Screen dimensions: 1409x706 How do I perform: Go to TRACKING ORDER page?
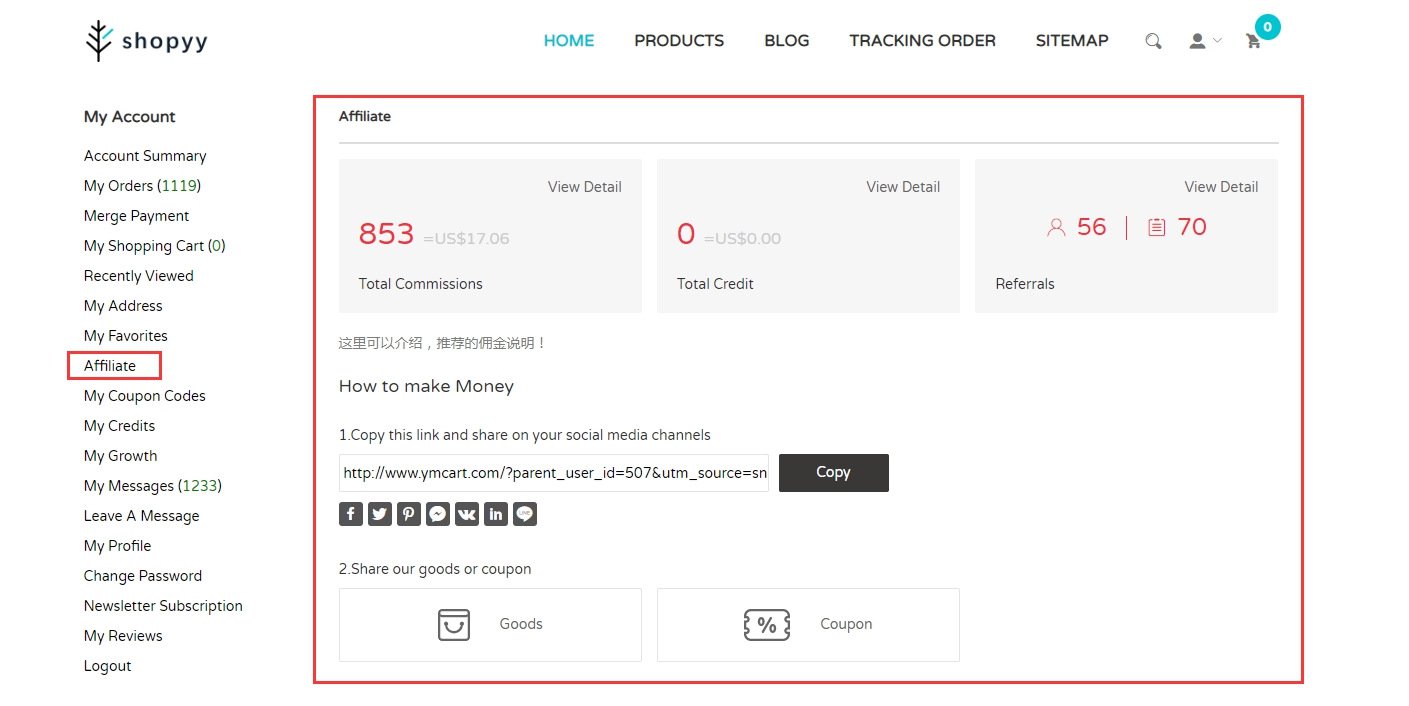tap(922, 41)
